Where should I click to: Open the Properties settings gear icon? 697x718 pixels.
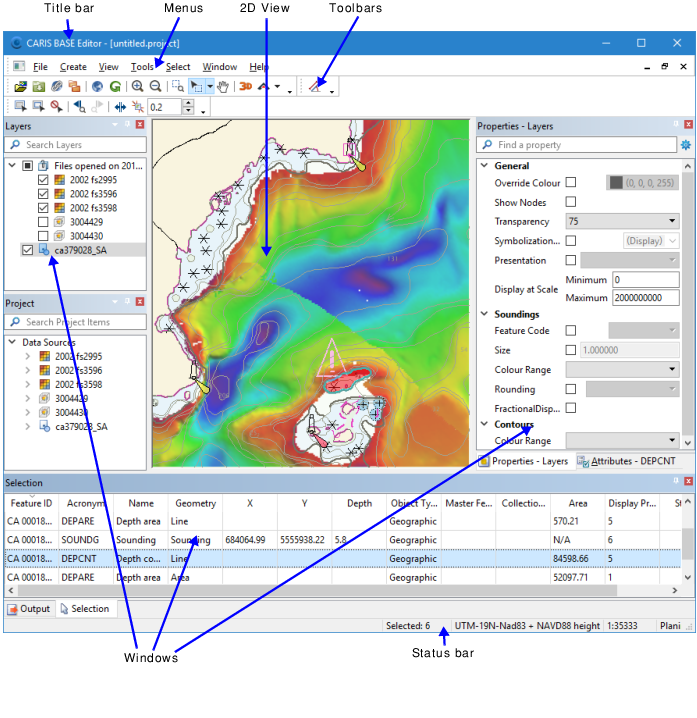pyautogui.click(x=686, y=145)
